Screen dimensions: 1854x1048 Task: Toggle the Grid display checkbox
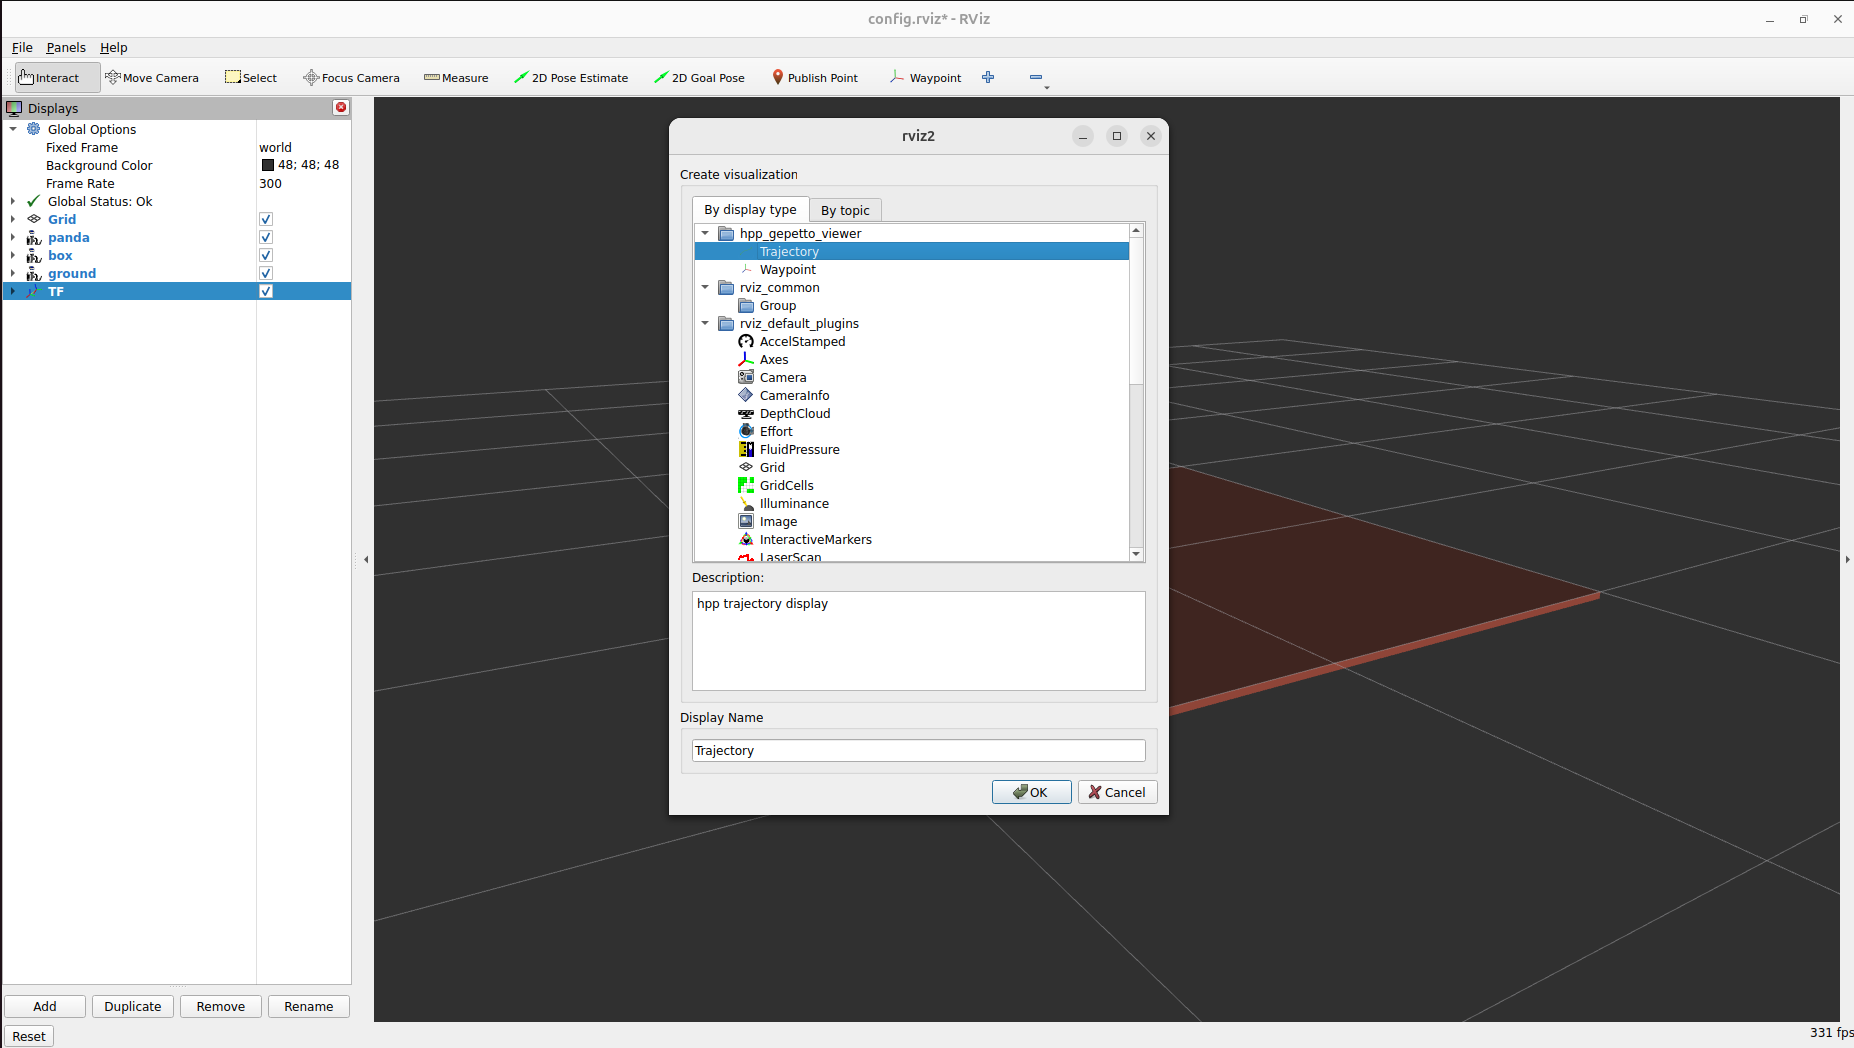266,219
